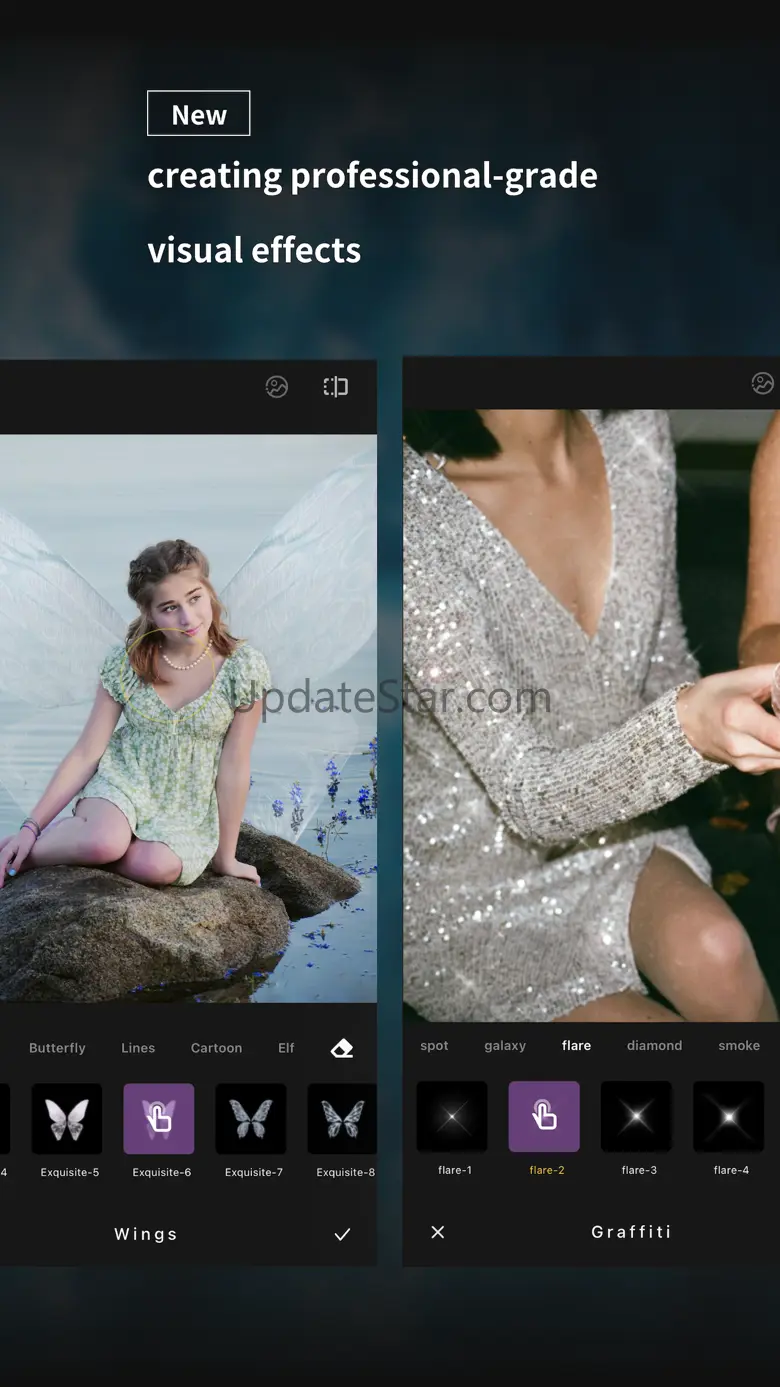The height and width of the screenshot is (1387, 780).
Task: Cancel Graffiti editing with the X icon
Action: (x=438, y=1232)
